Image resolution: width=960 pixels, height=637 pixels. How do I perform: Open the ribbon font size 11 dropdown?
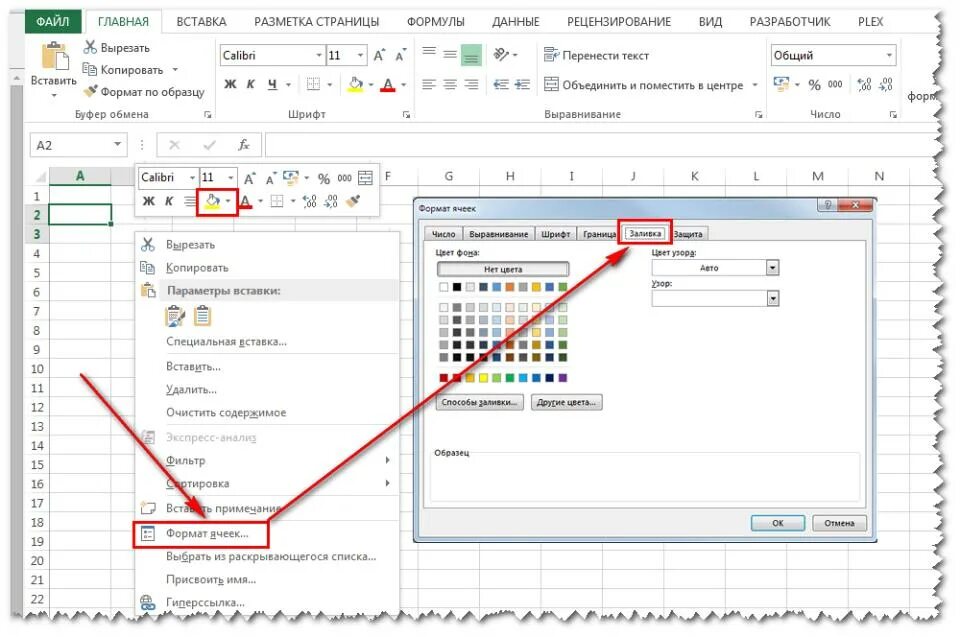click(x=361, y=55)
